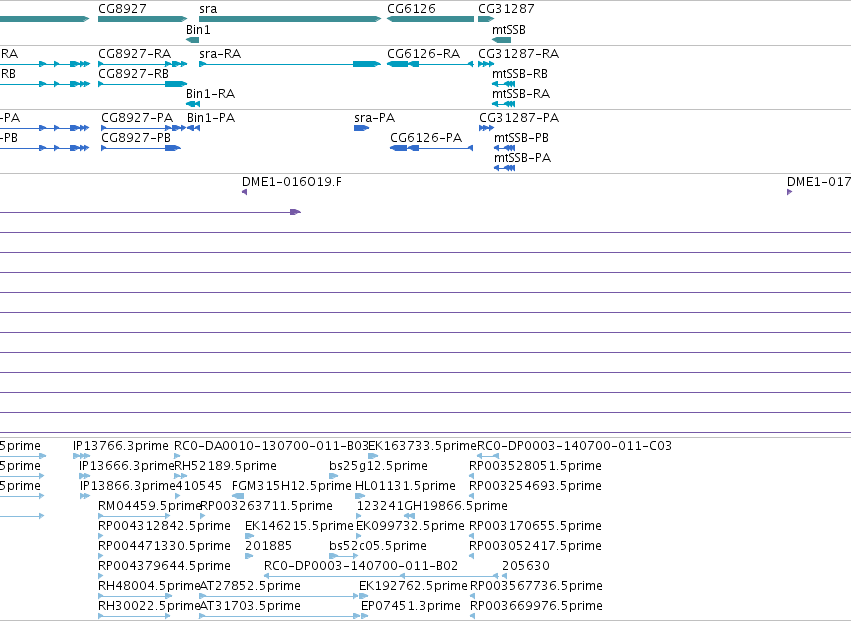851x621 pixels.
Task: Select the CG8927 gene annotation bar
Action: click(x=142, y=19)
